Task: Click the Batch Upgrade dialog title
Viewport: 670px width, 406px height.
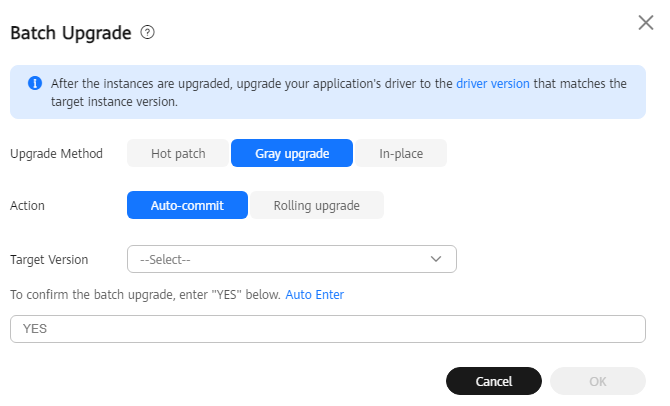Action: 71,33
